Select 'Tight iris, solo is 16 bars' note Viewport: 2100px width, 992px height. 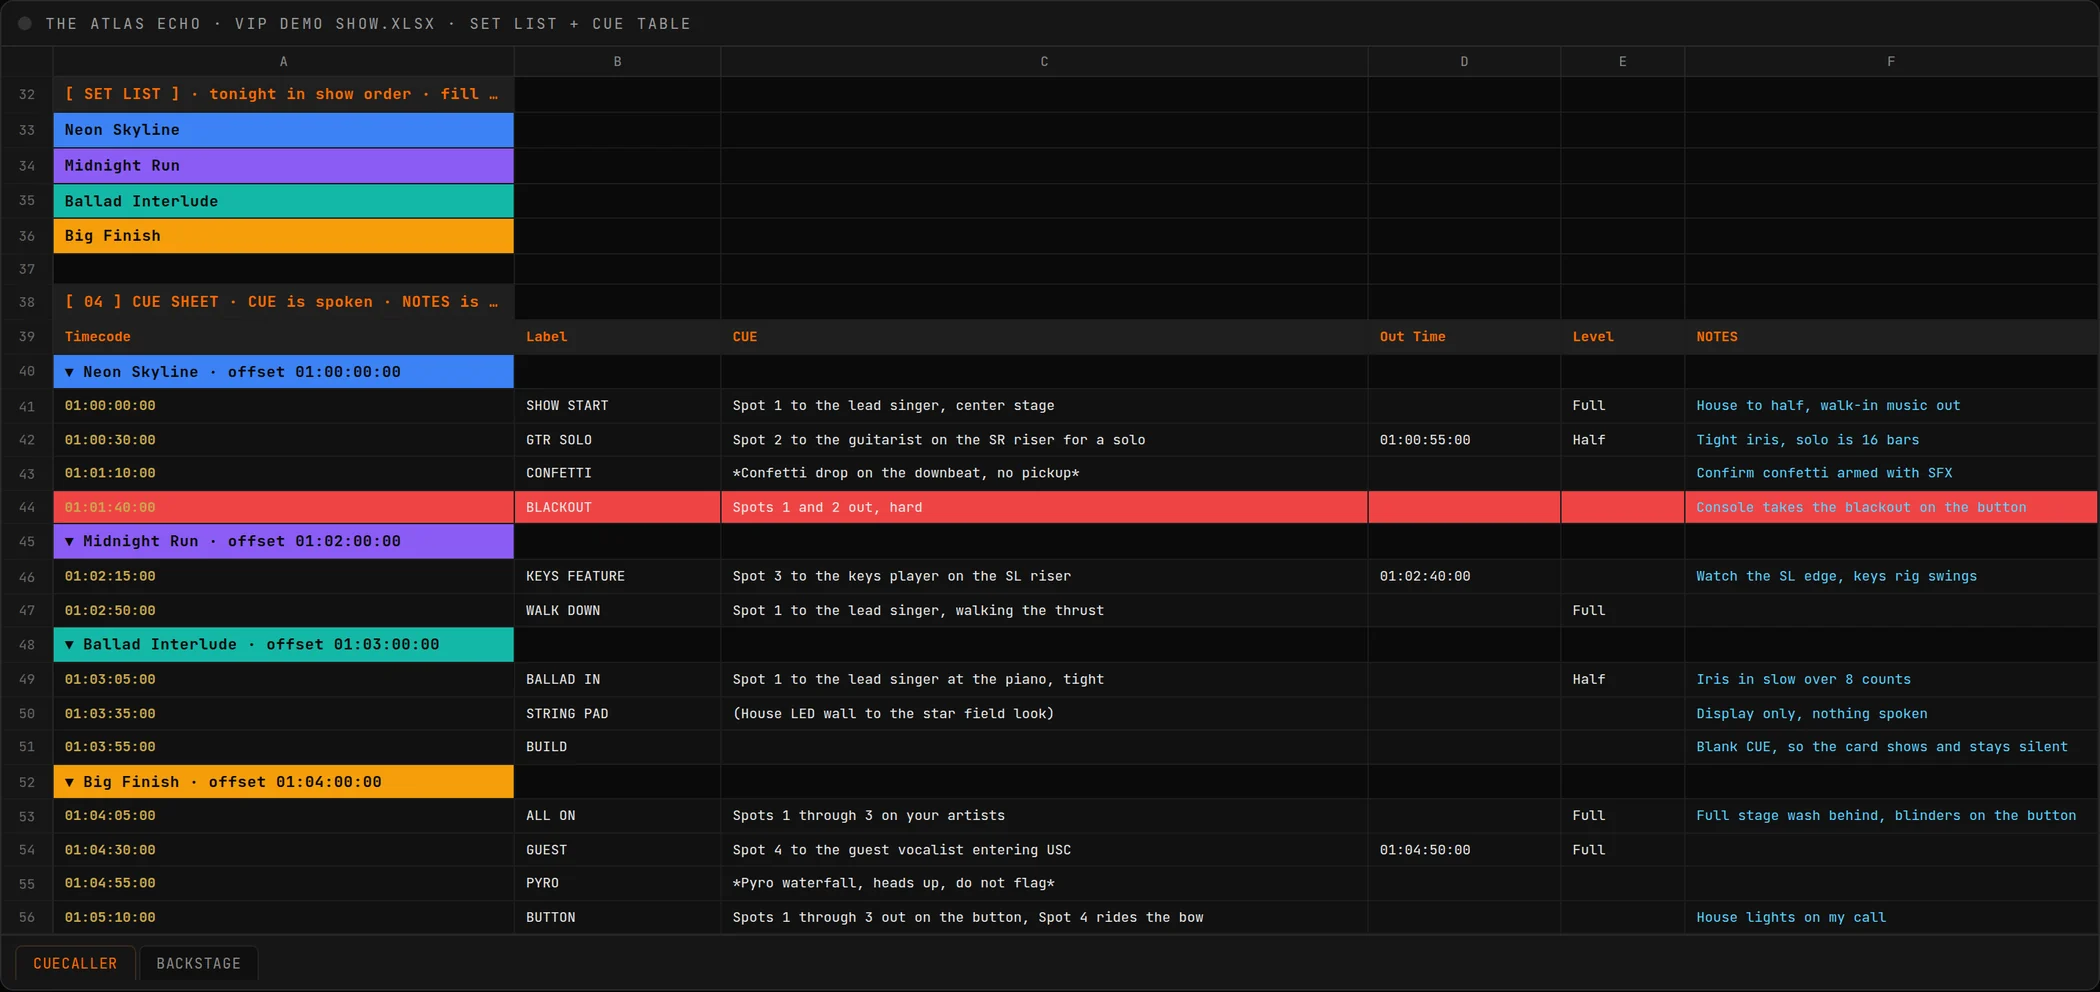coord(1891,440)
